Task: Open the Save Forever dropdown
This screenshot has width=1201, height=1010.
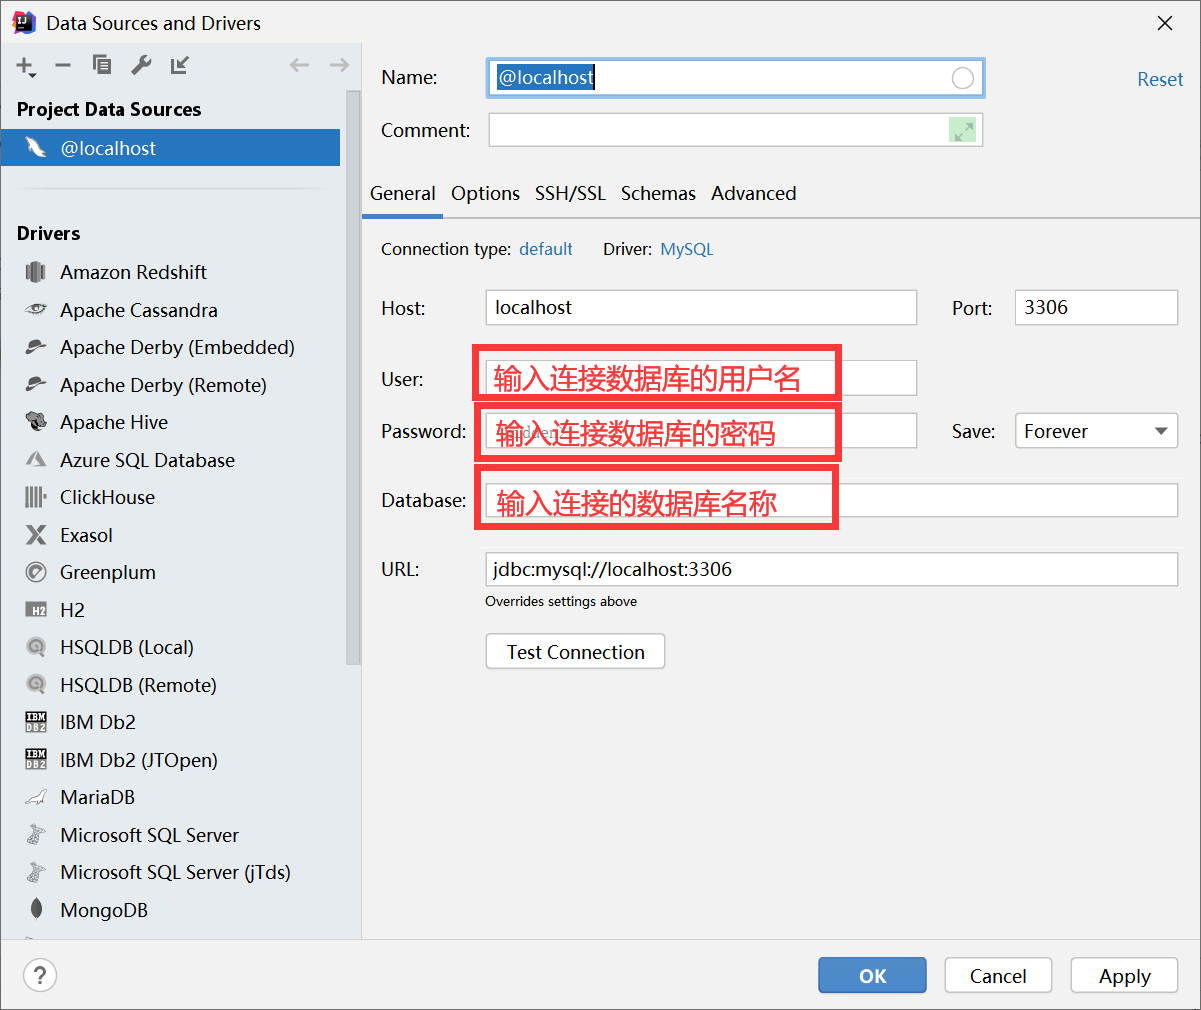Action: [x=1096, y=431]
